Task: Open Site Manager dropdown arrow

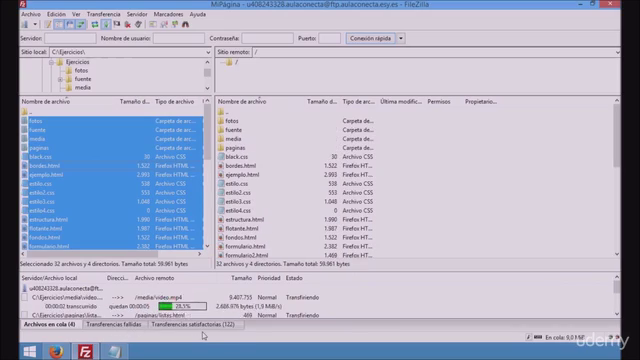Action: [35, 24]
